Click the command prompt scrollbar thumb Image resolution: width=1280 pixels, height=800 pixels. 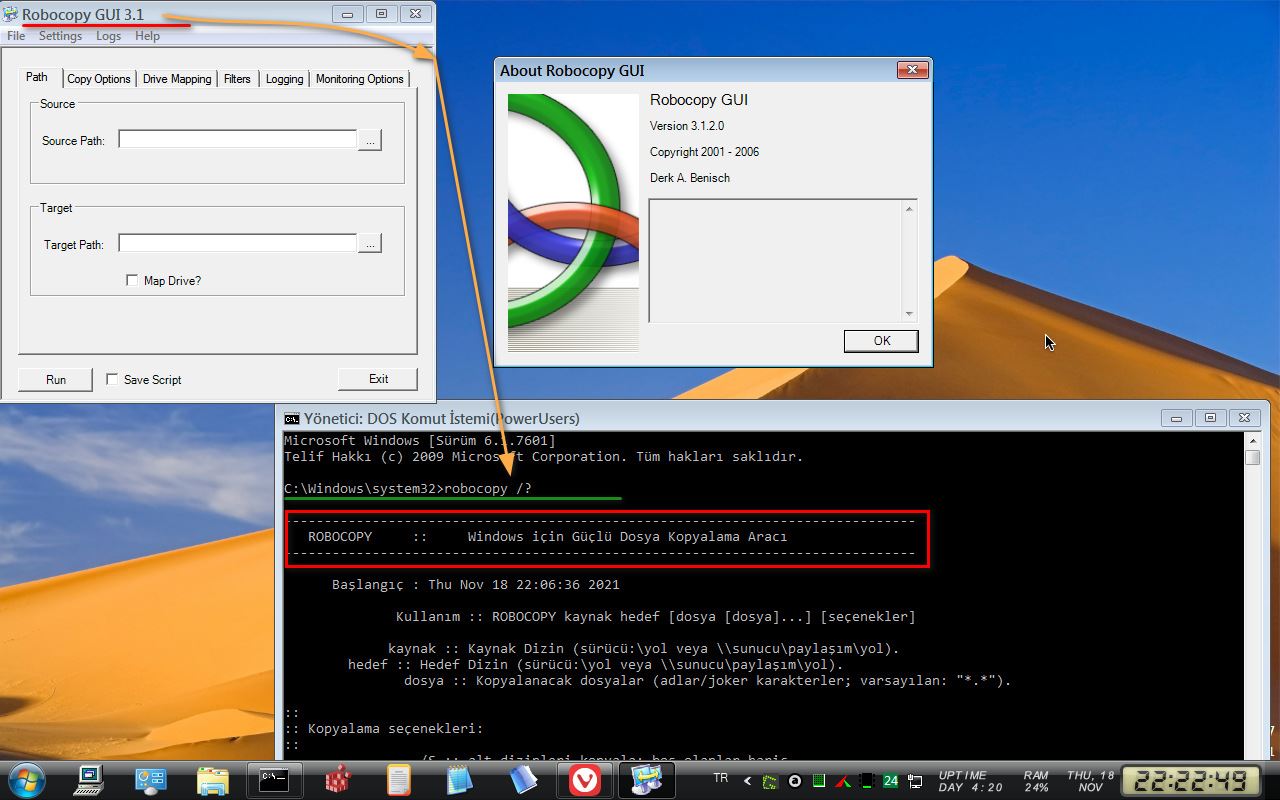(1253, 458)
